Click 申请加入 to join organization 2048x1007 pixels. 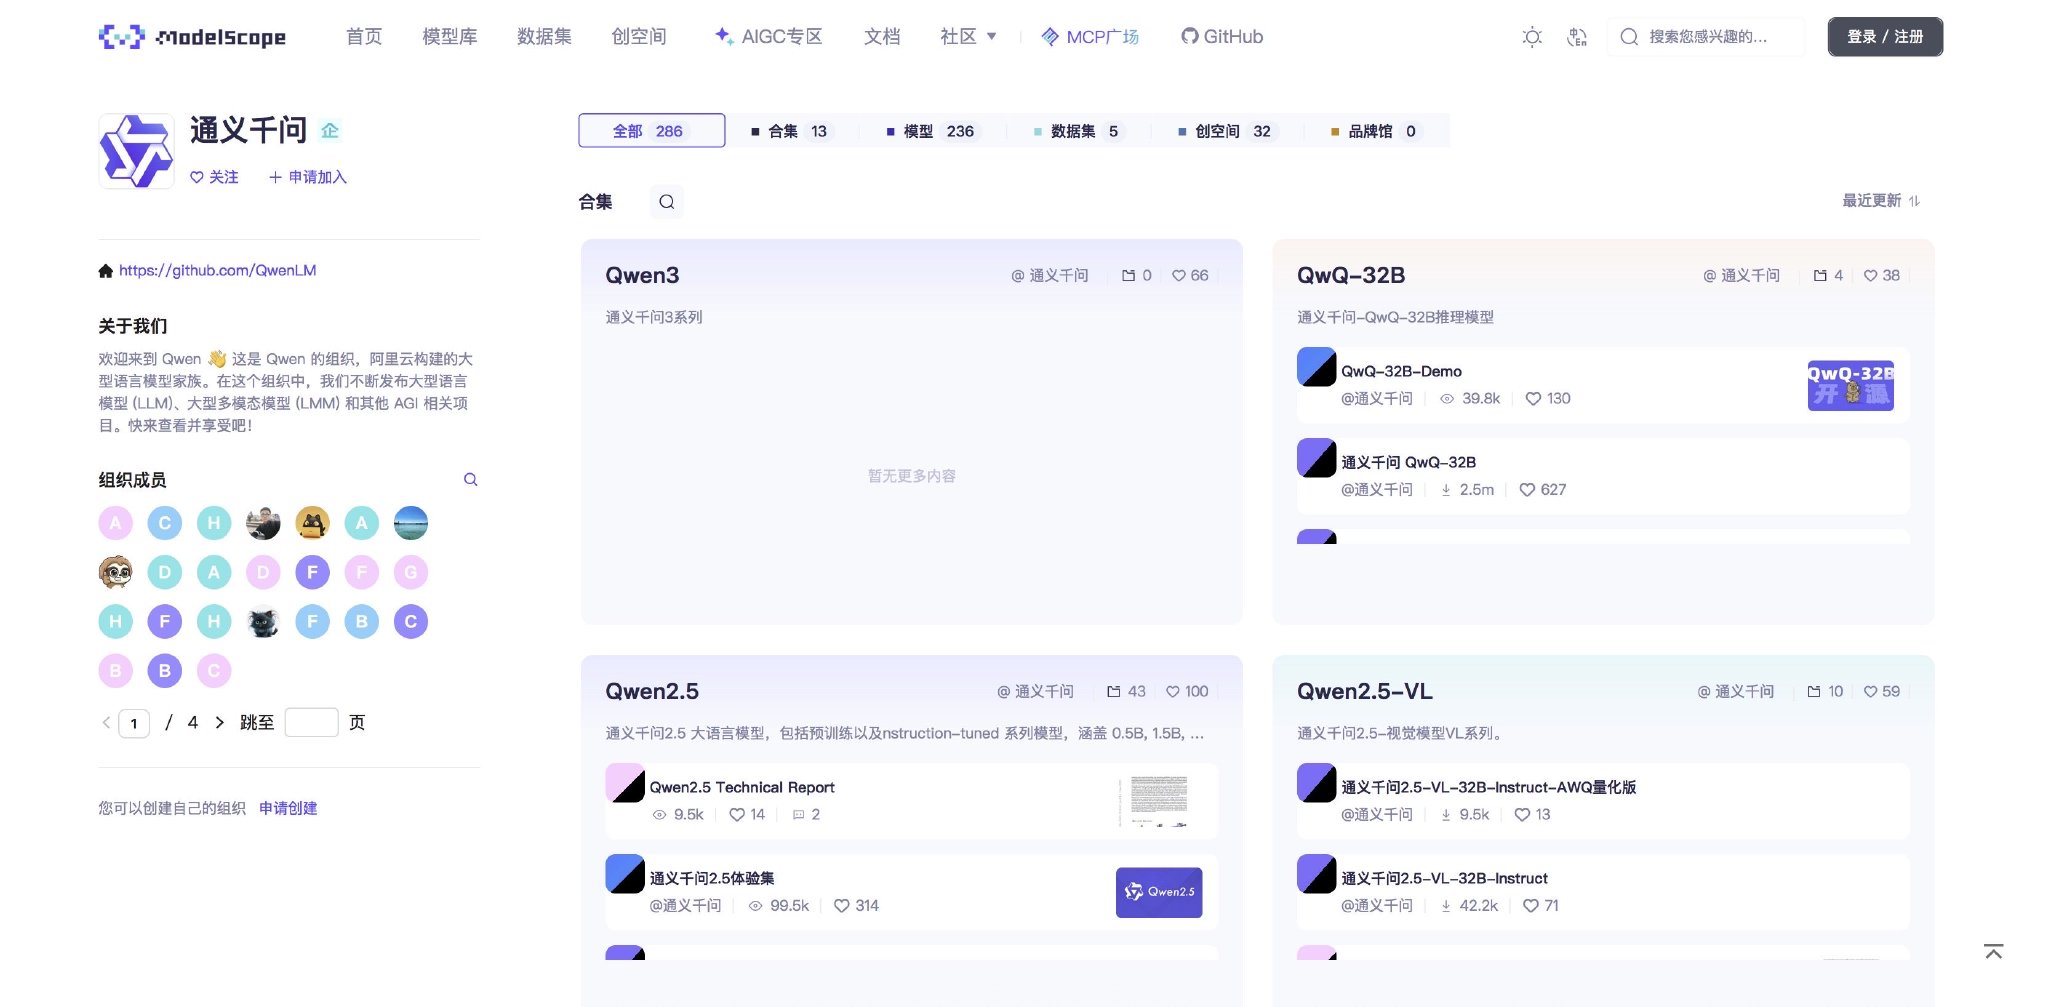pyautogui.click(x=308, y=177)
